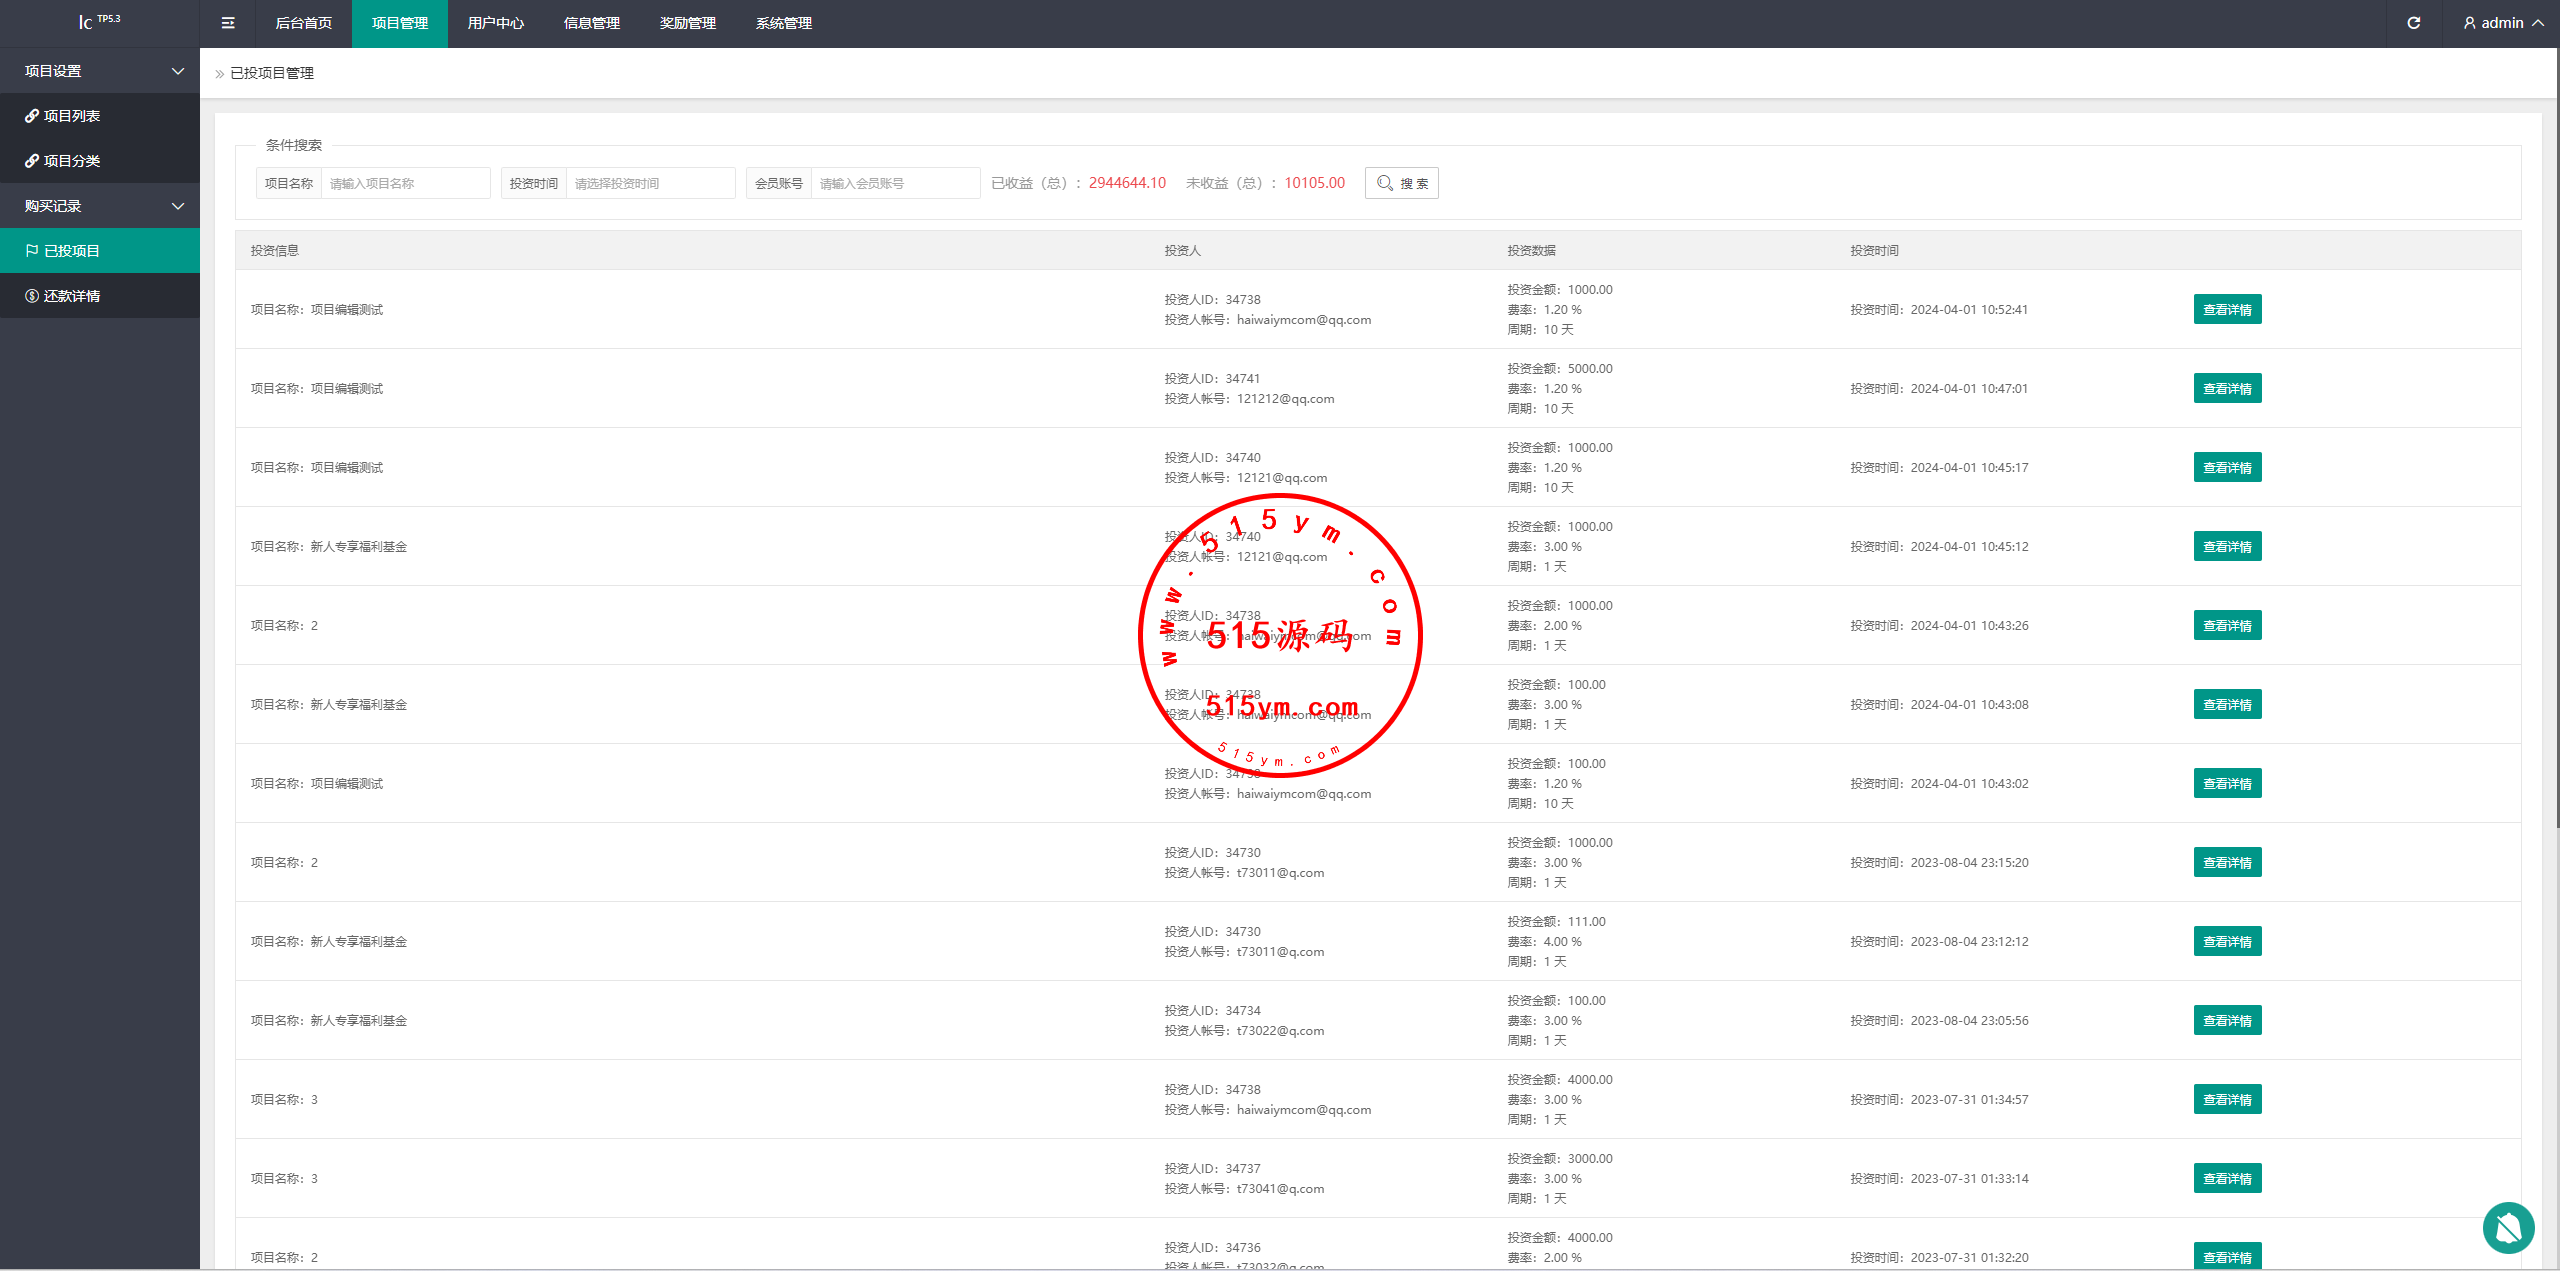
Task: Focus the 会员账号 search input
Action: 894,183
